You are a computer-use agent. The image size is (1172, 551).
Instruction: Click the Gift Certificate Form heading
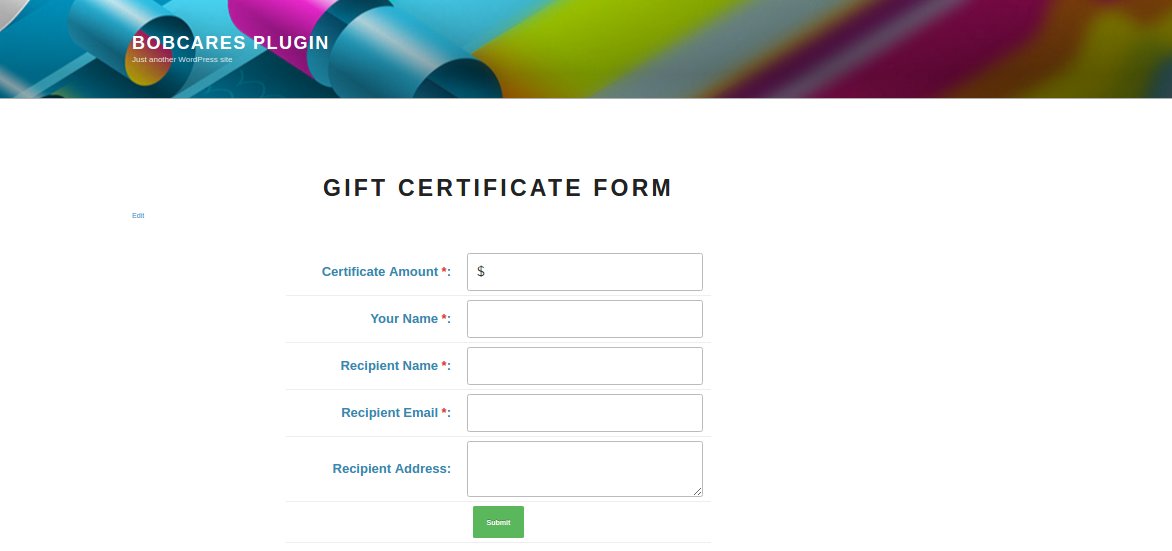coord(498,188)
